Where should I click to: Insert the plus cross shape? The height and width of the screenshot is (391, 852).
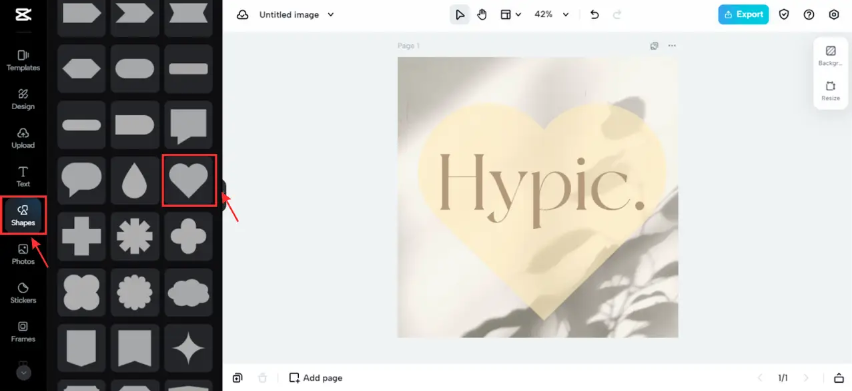pos(82,236)
